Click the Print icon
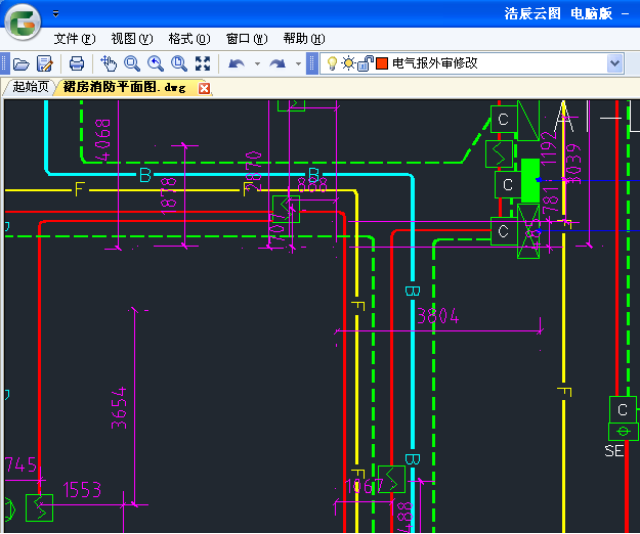Screen dimensions: 640x534 tap(76, 63)
